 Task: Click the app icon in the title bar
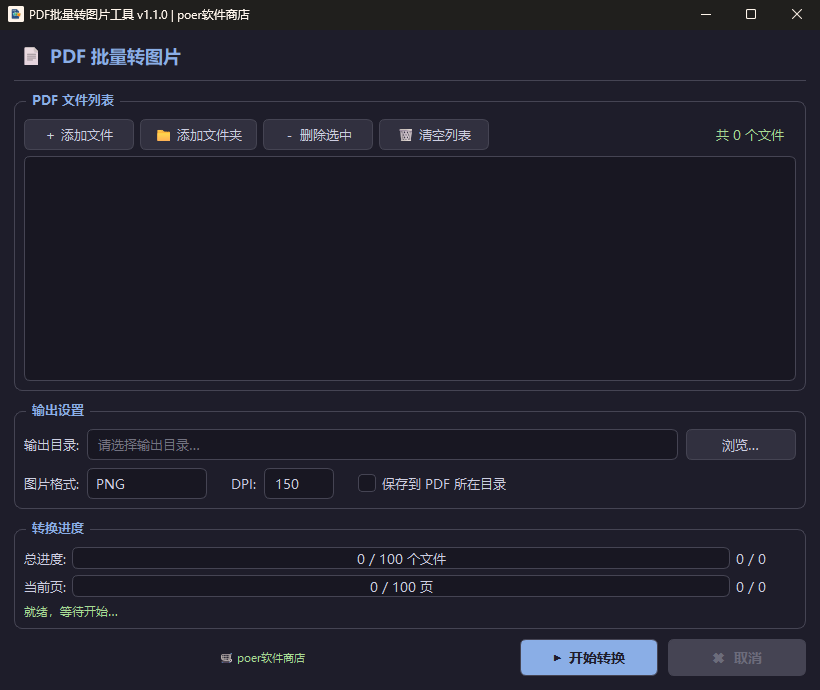(x=16, y=14)
